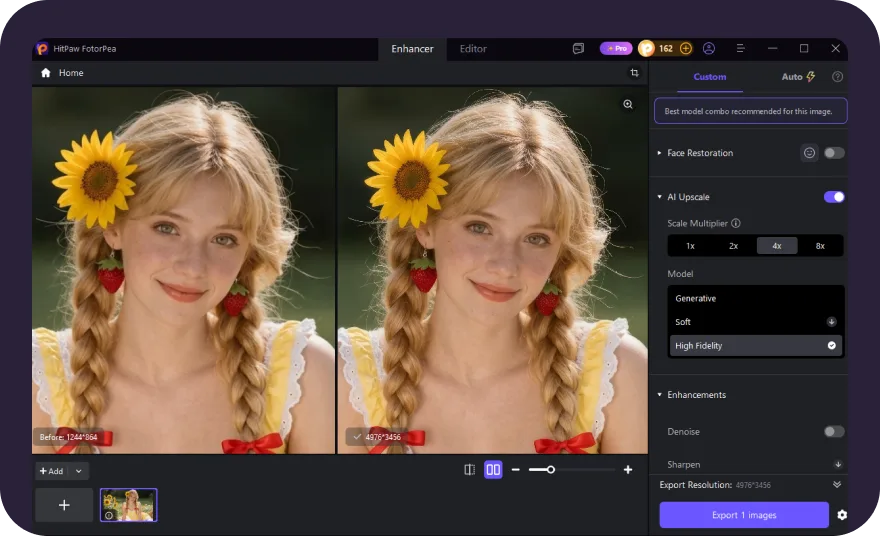This screenshot has width=880, height=536.
Task: Click the help question mark icon
Action: pyautogui.click(x=837, y=77)
